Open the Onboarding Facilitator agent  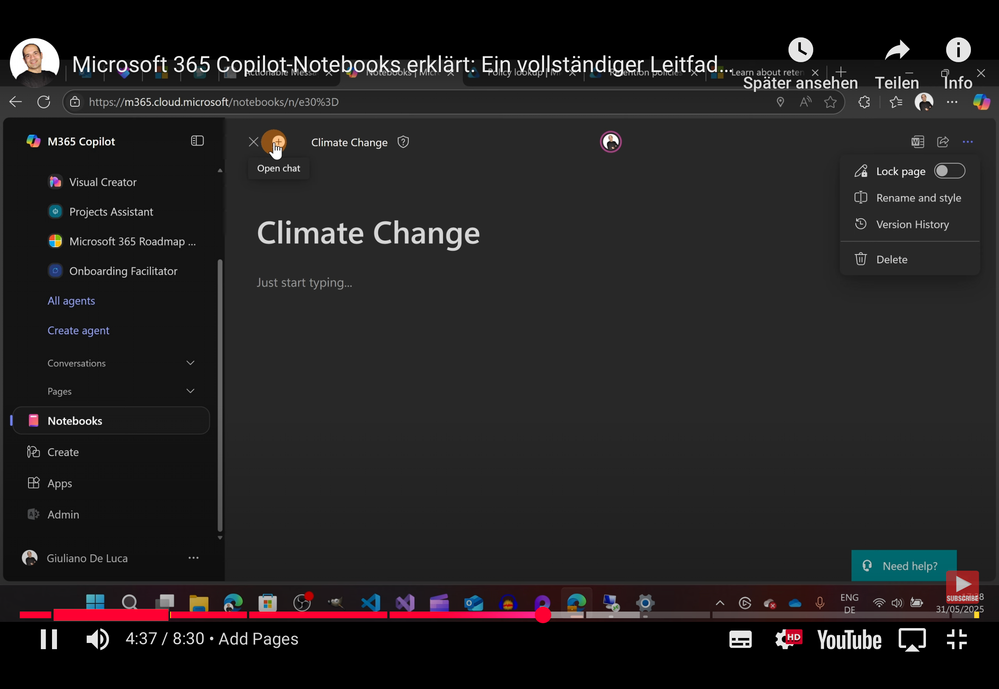(113, 271)
